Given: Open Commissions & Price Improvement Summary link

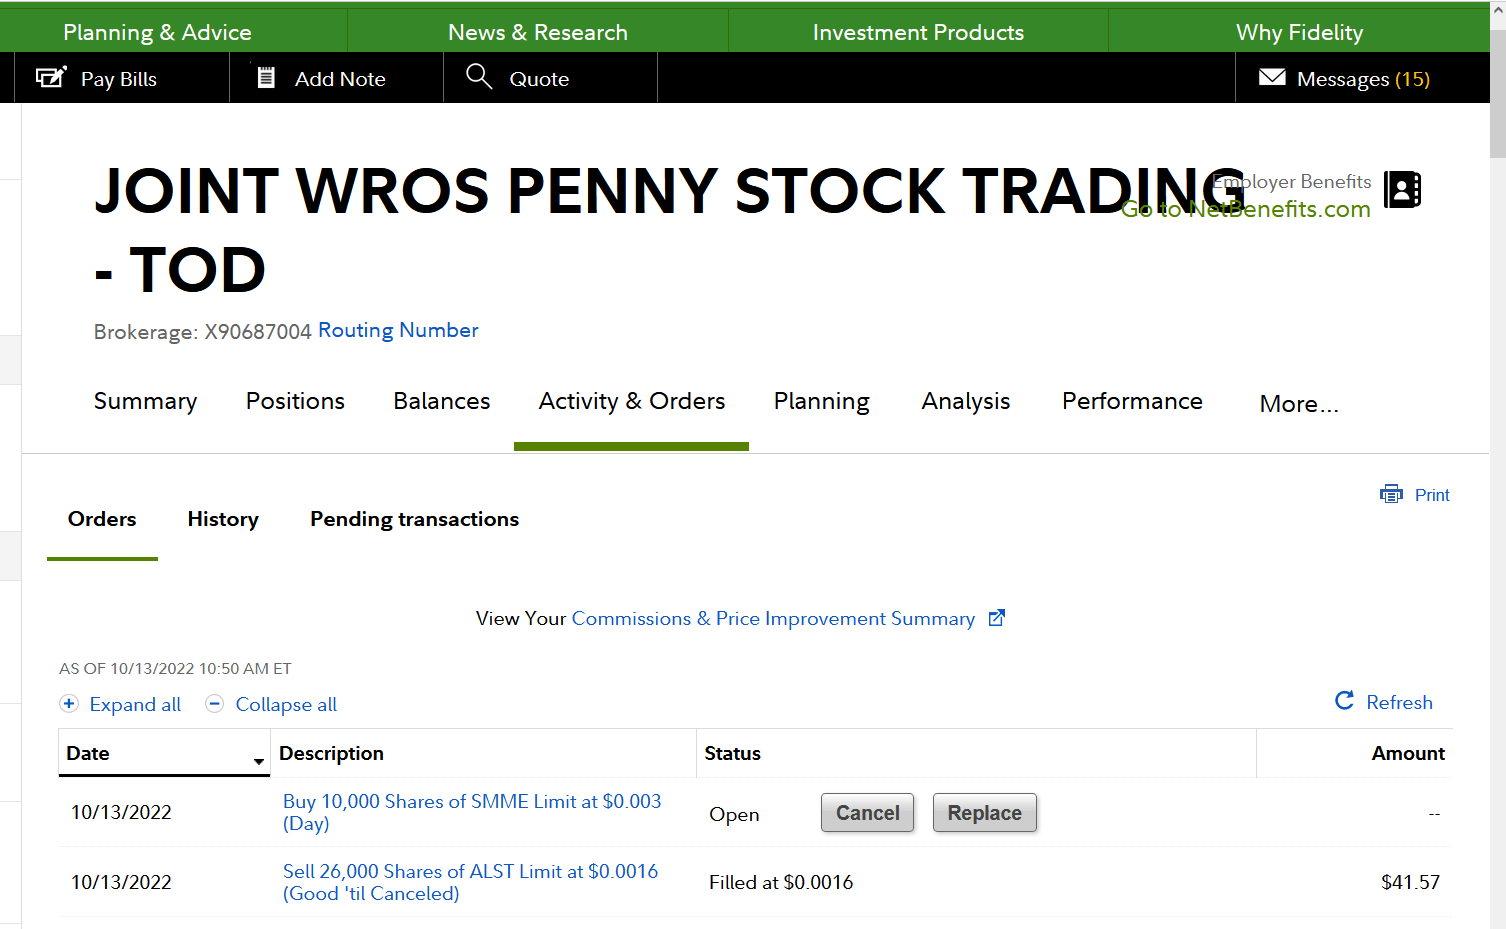Looking at the screenshot, I should pyautogui.click(x=773, y=618).
